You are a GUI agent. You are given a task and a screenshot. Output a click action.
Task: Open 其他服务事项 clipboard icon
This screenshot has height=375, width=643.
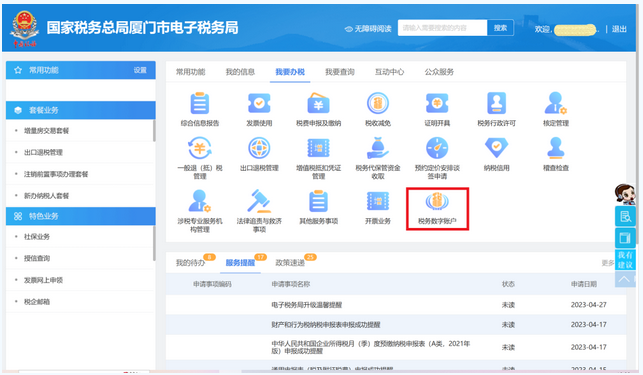tap(318, 201)
